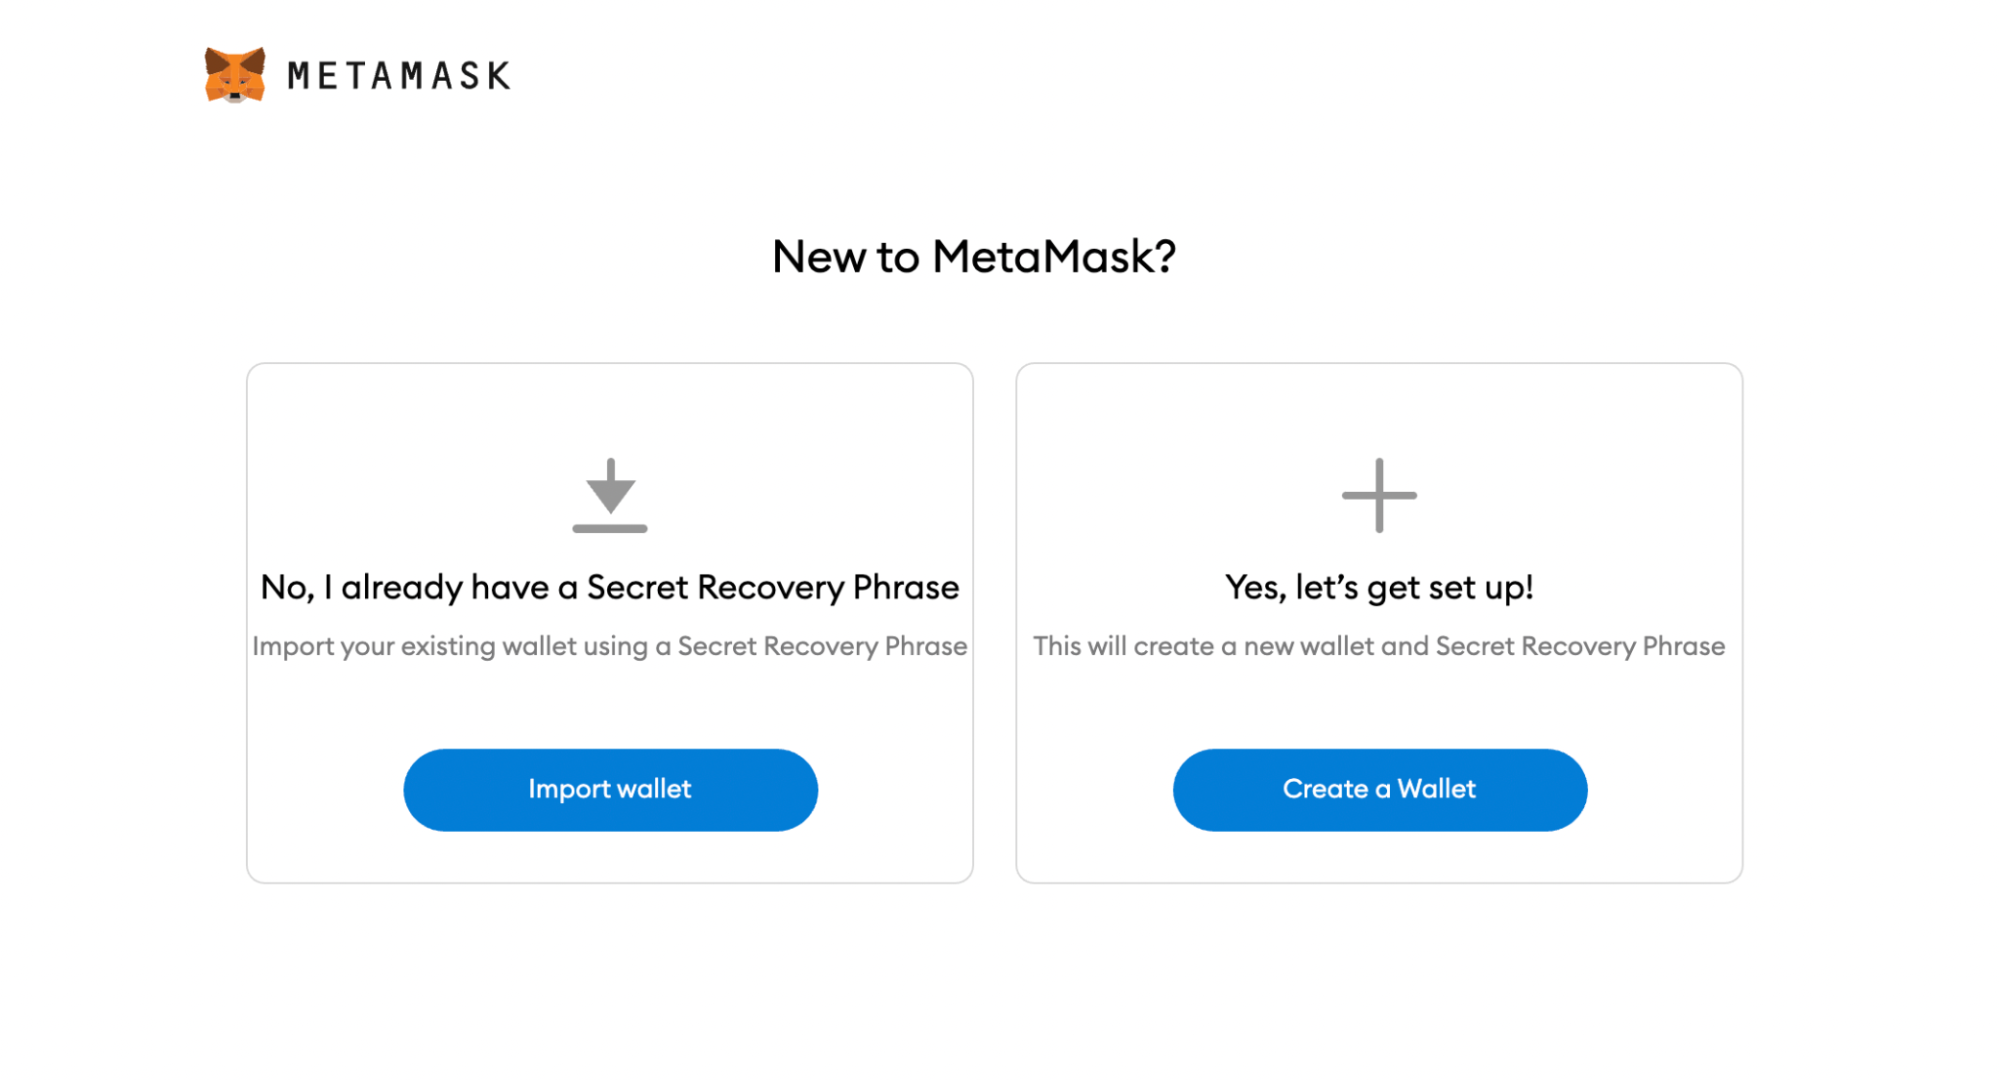Click 'Yes, let's get set up!' text

1379,587
